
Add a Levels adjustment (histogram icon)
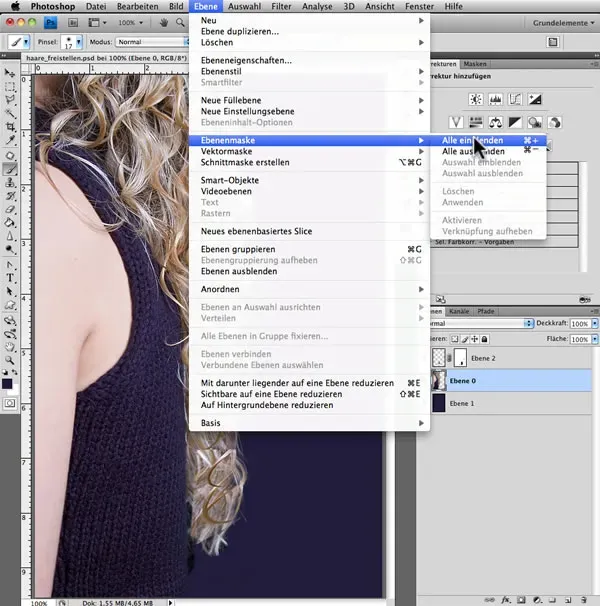[x=496, y=100]
